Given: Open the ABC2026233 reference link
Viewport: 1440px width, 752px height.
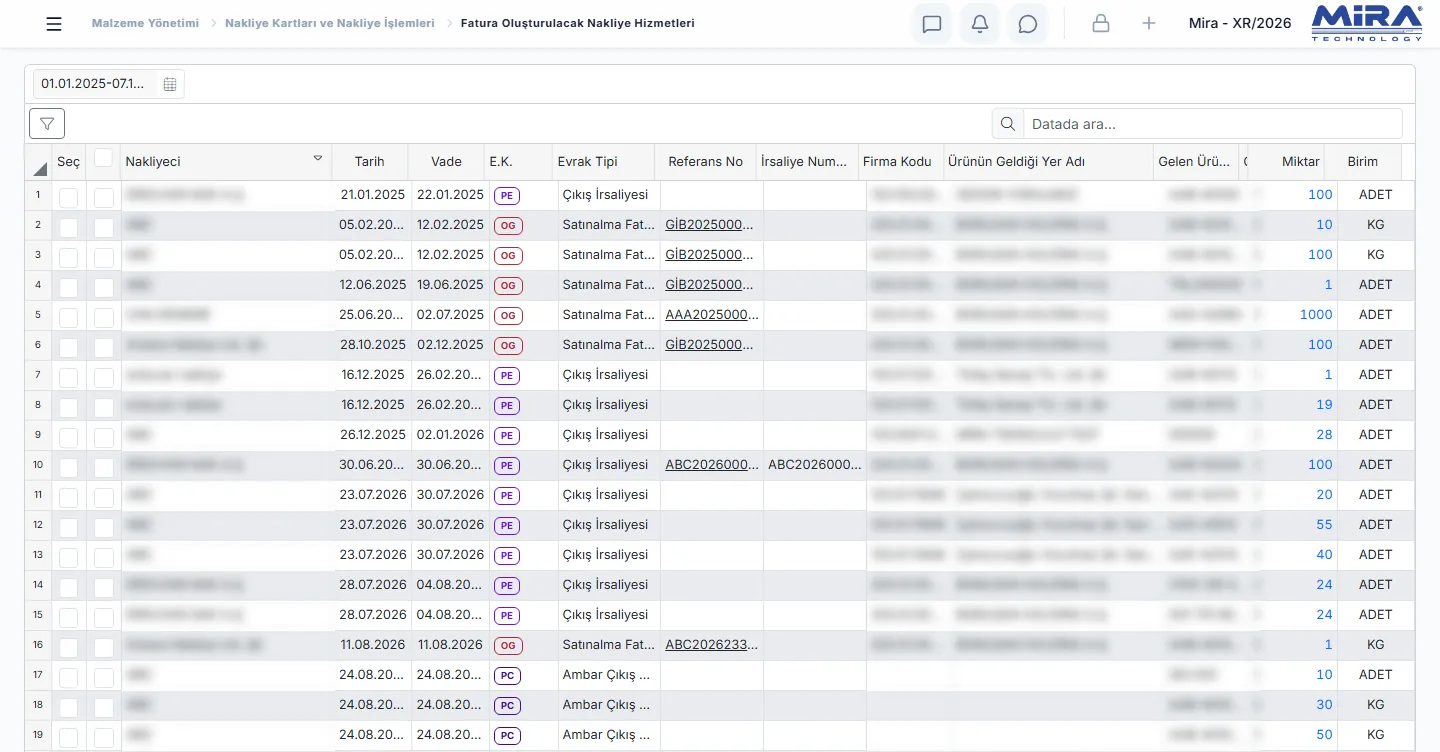Looking at the screenshot, I should 712,645.
